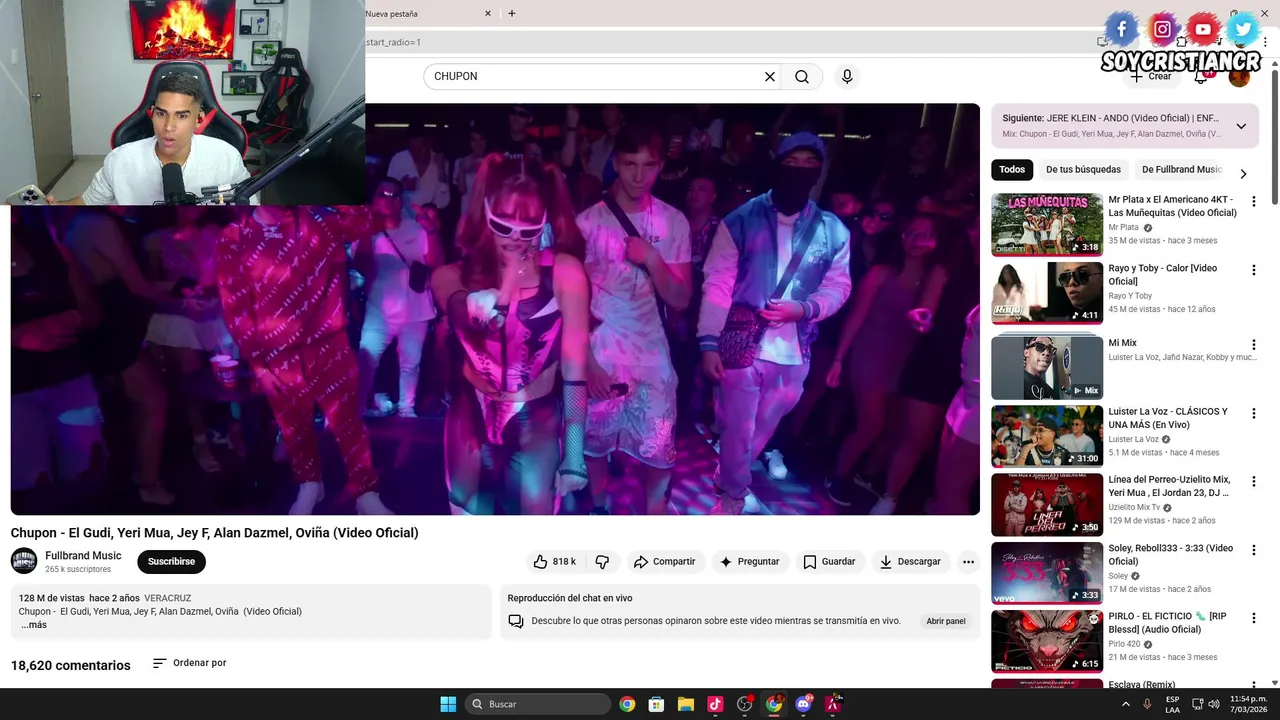Select the De tus búsquedas chip
The image size is (1280, 720).
[x=1083, y=170]
